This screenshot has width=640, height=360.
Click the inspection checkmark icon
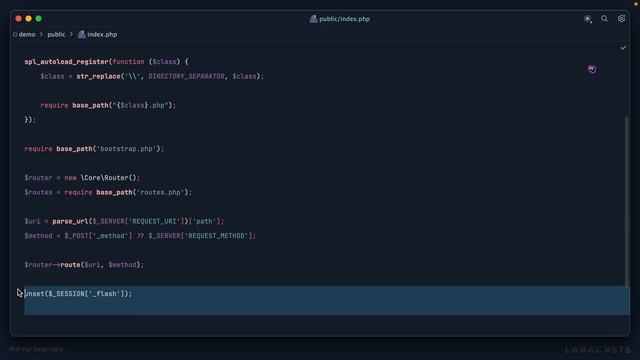click(x=623, y=48)
